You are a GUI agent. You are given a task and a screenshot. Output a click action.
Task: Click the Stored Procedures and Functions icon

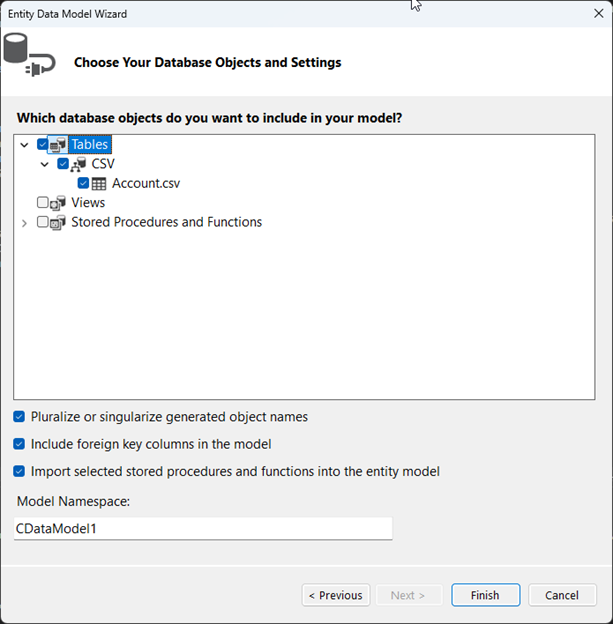coord(58,223)
